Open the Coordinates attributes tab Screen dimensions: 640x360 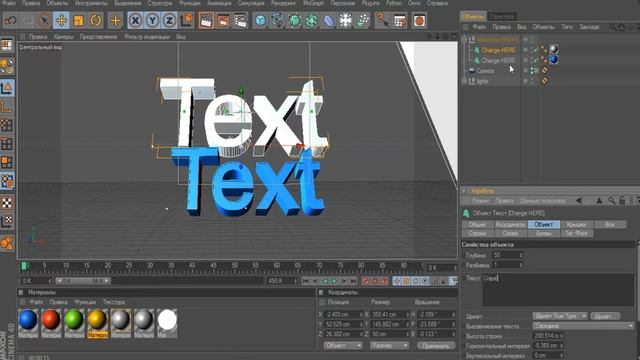point(510,224)
